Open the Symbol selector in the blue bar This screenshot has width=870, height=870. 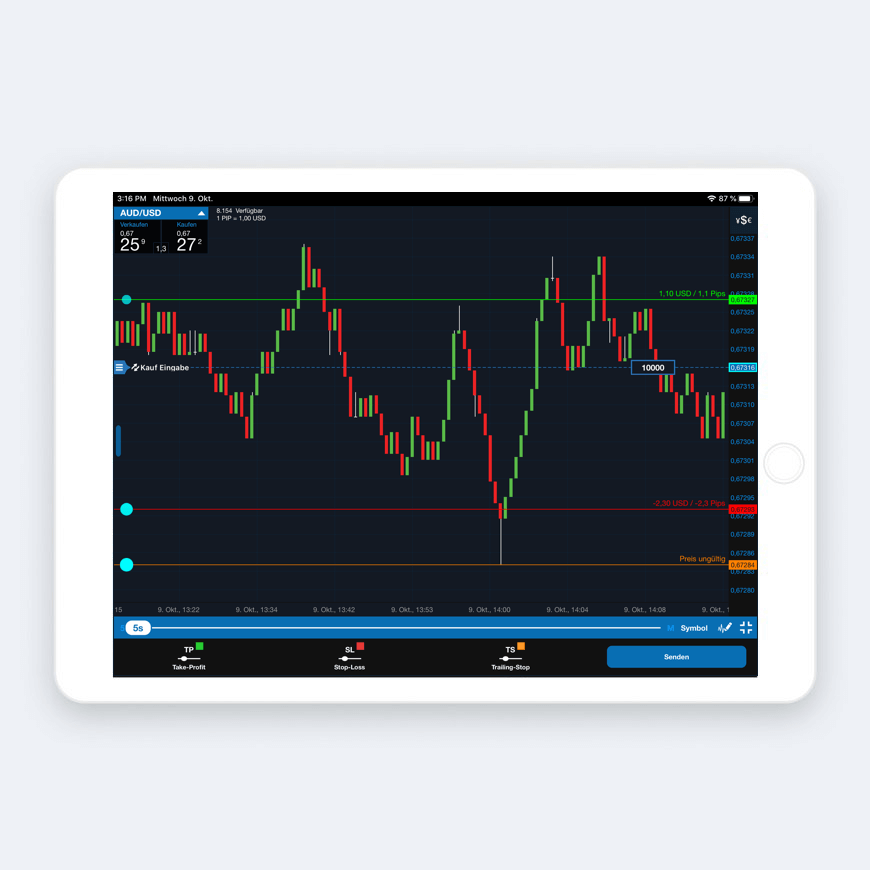point(694,628)
